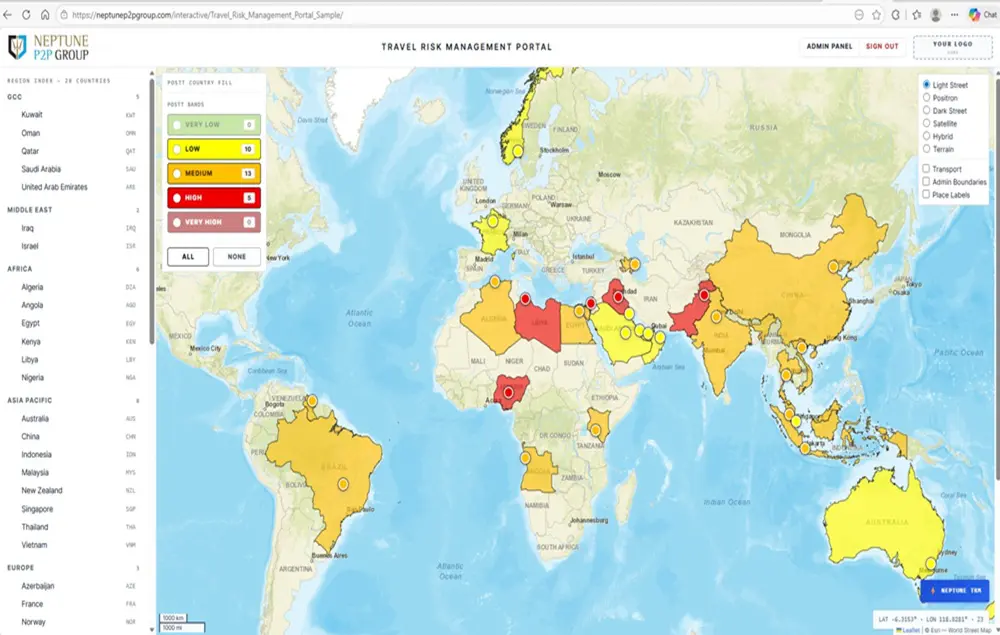Toggle the Very High risk band

tap(214, 222)
